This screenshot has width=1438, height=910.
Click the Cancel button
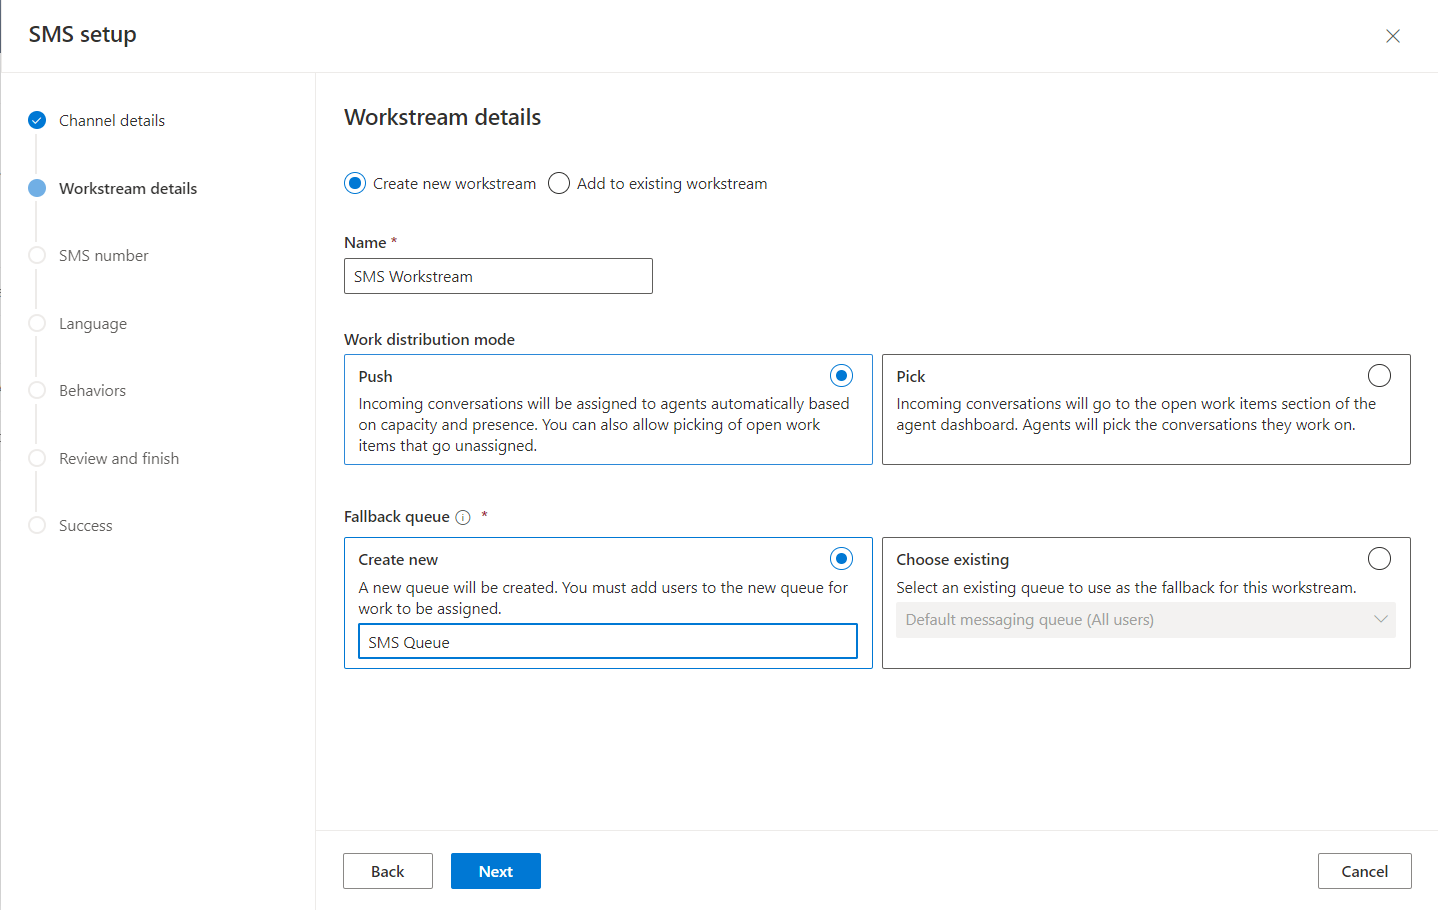click(1364, 871)
